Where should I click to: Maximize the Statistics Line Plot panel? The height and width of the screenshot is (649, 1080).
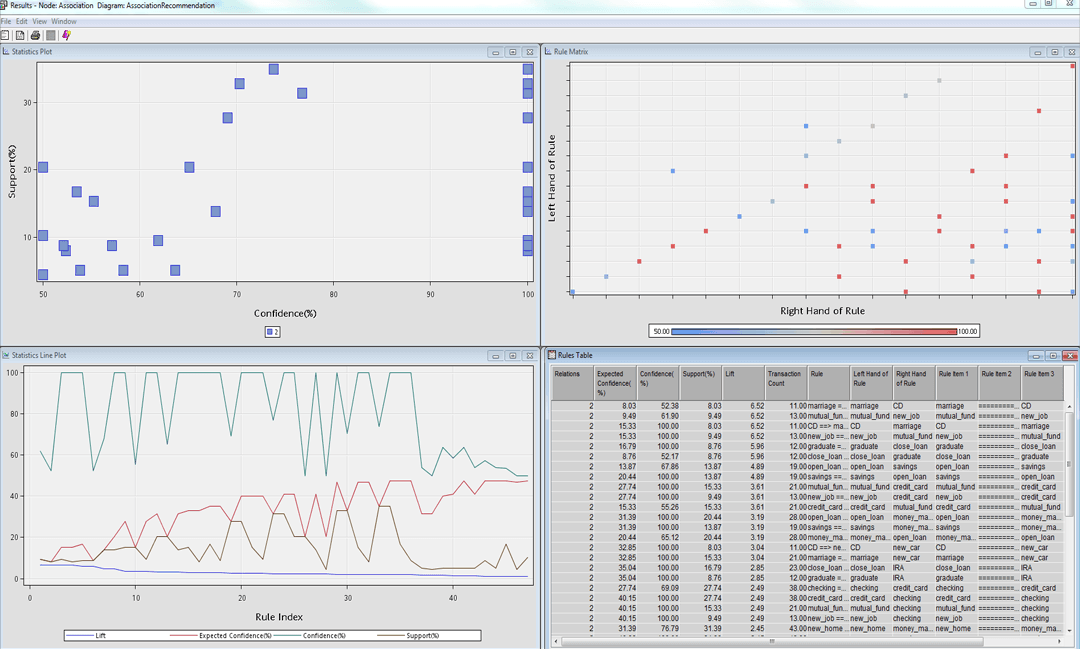(512, 356)
